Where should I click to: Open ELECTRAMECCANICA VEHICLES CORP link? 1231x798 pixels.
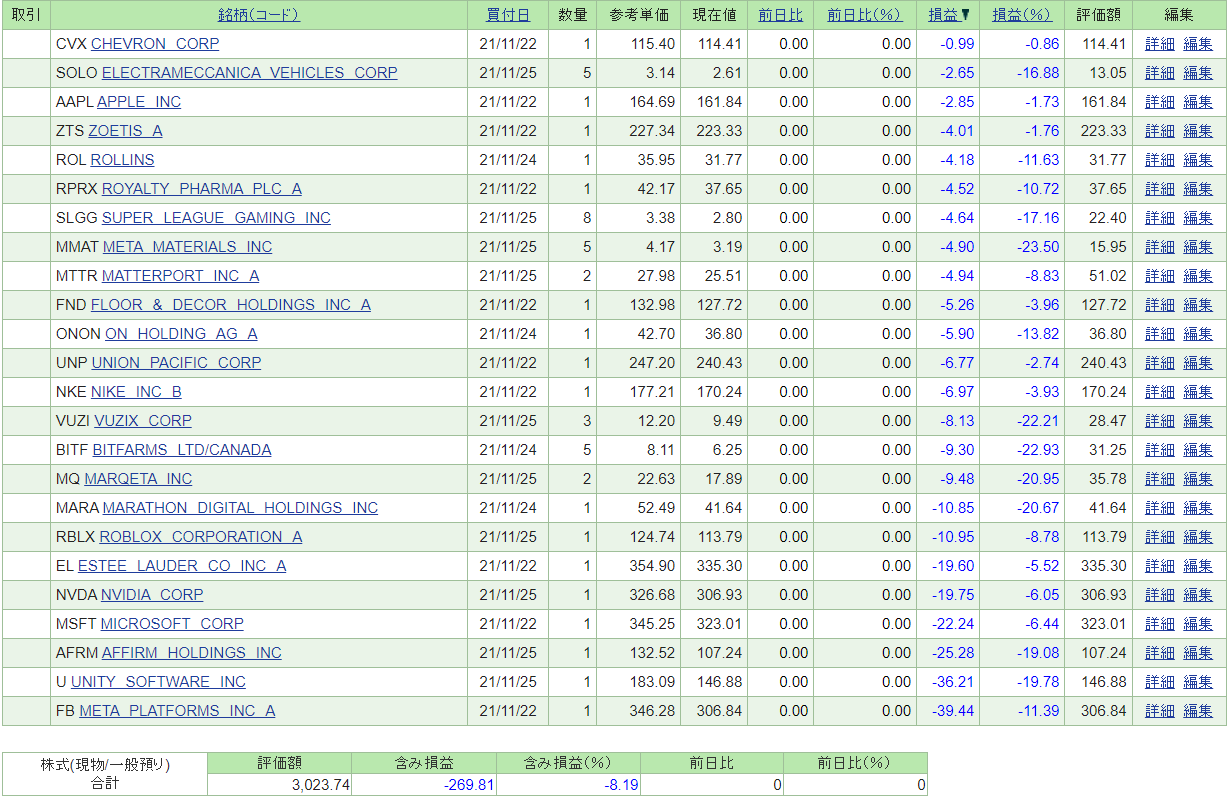tap(250, 73)
